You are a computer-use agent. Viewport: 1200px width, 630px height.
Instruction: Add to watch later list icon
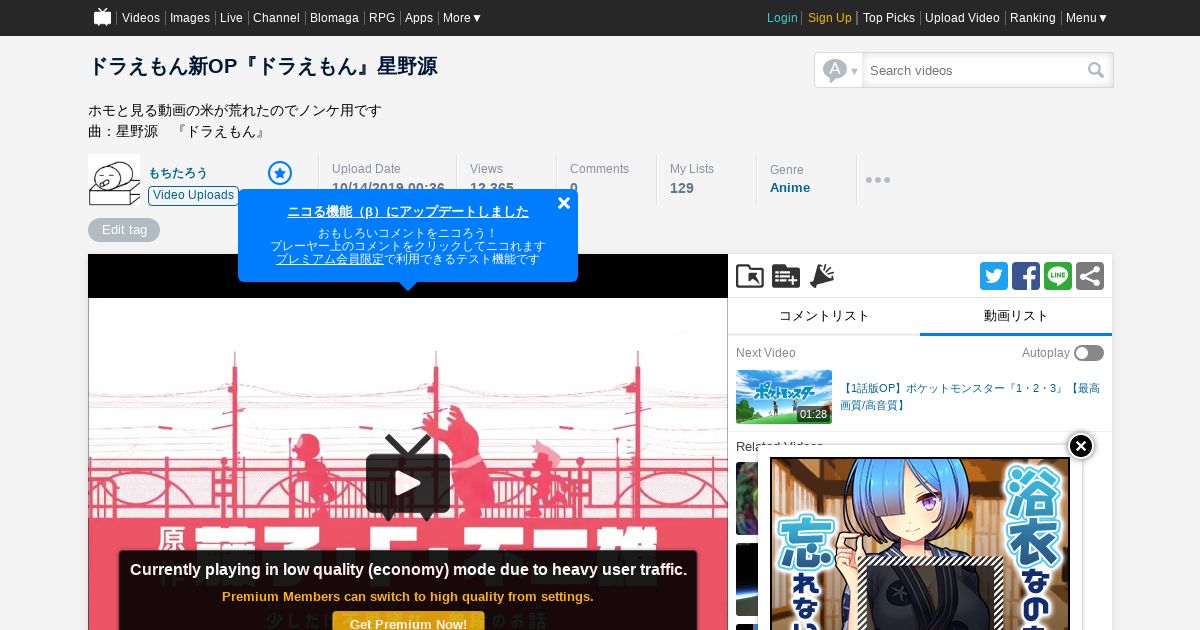[786, 276]
